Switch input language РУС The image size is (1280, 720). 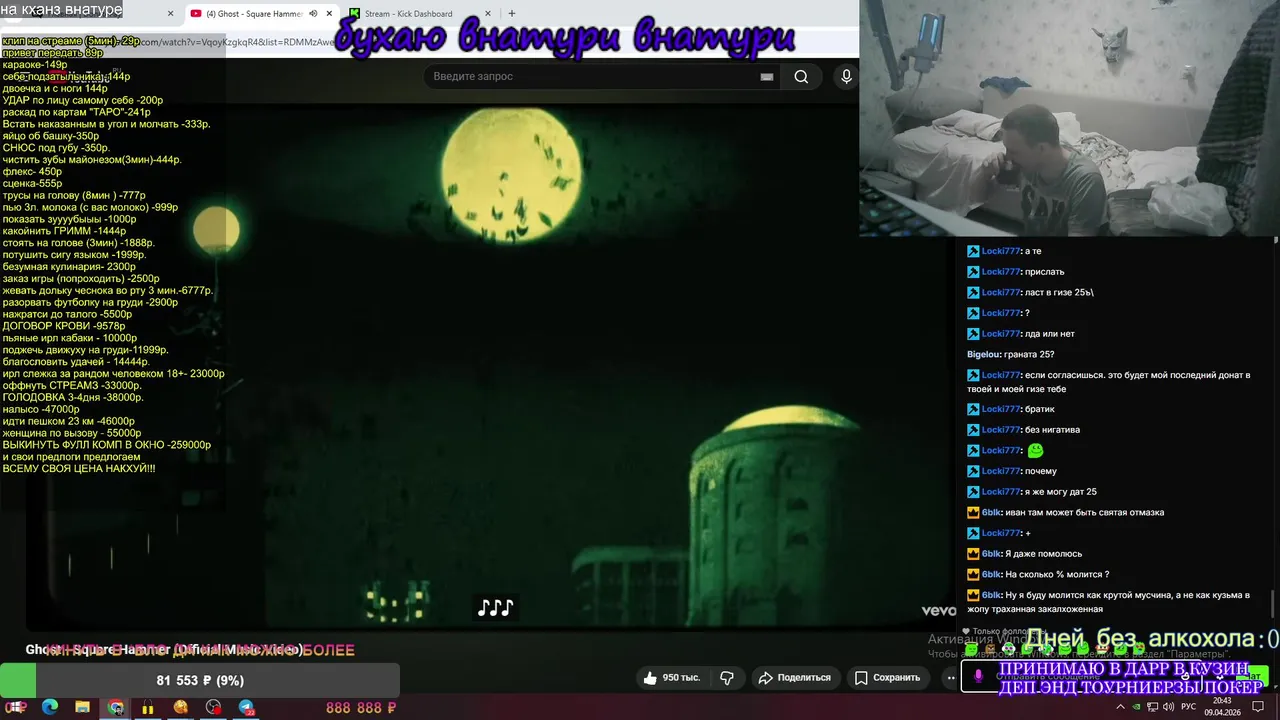[x=1189, y=707]
